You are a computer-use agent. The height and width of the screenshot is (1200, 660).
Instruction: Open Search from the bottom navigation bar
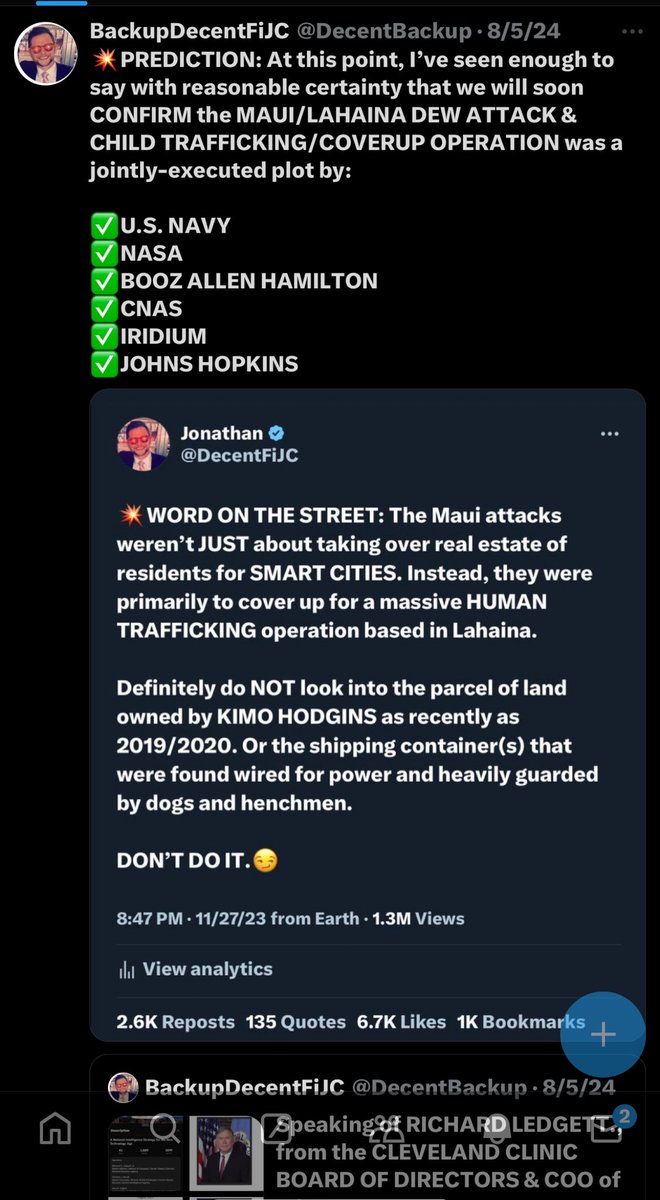[x=165, y=1130]
